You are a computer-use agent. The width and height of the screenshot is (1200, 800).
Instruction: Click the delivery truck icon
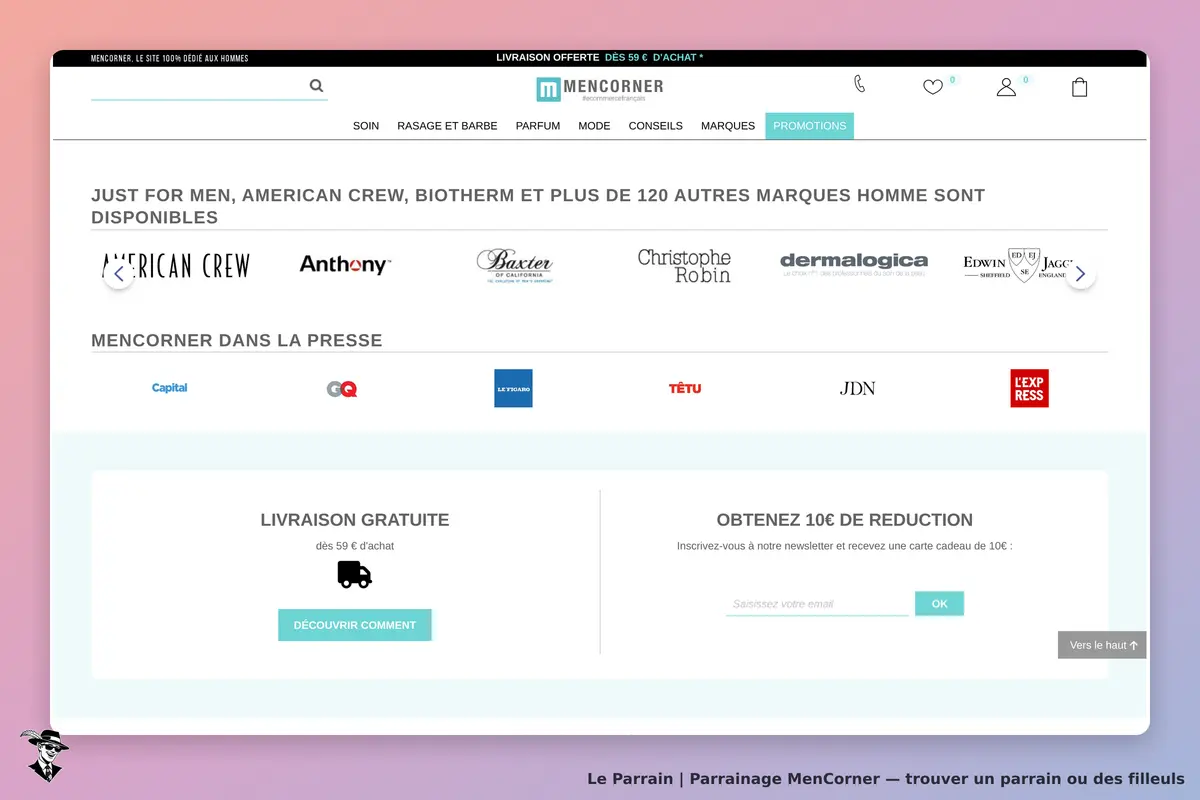pos(355,574)
